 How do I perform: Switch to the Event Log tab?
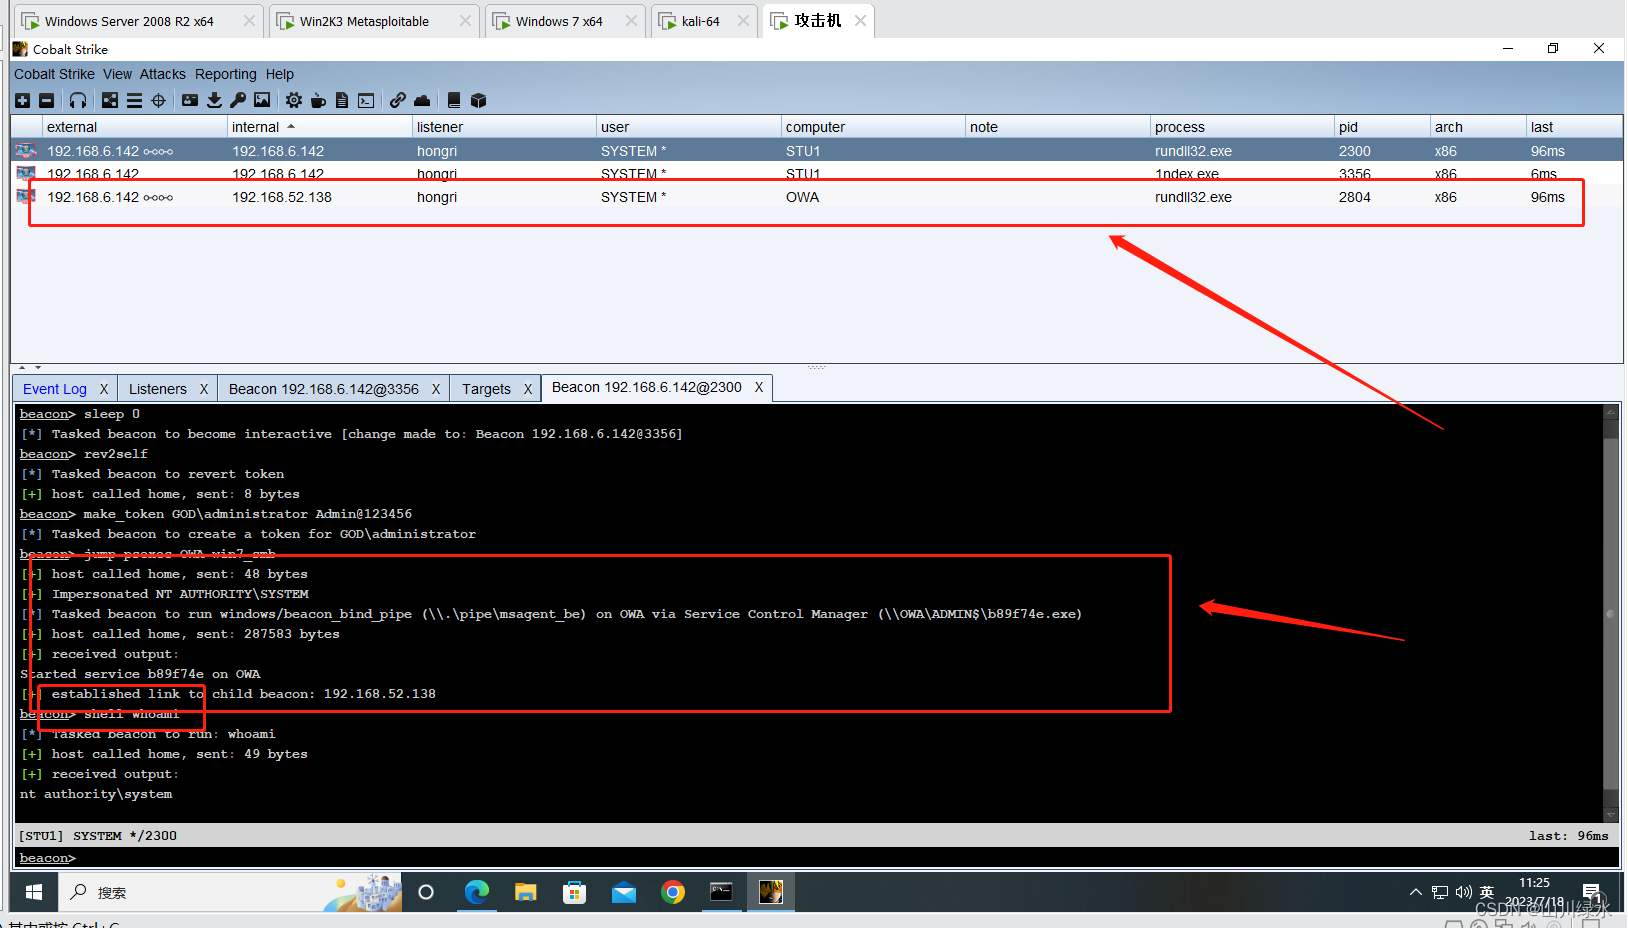(x=55, y=389)
